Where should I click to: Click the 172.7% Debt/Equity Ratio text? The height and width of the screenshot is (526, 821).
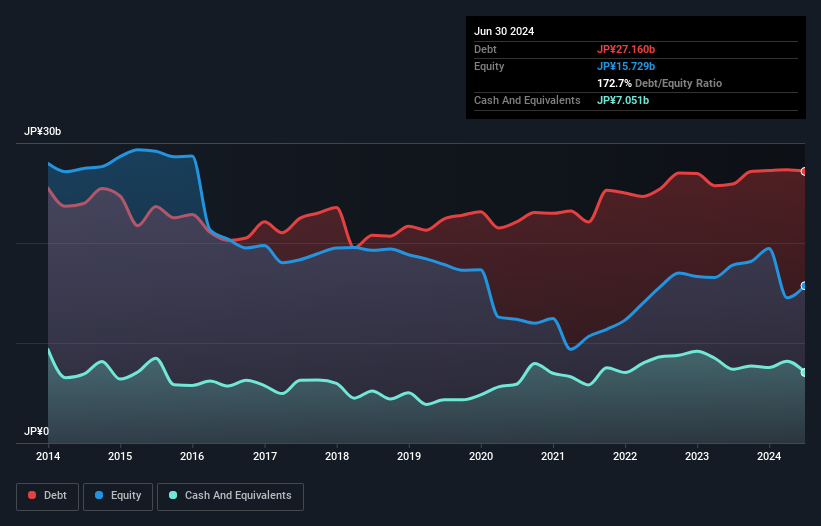tap(659, 83)
